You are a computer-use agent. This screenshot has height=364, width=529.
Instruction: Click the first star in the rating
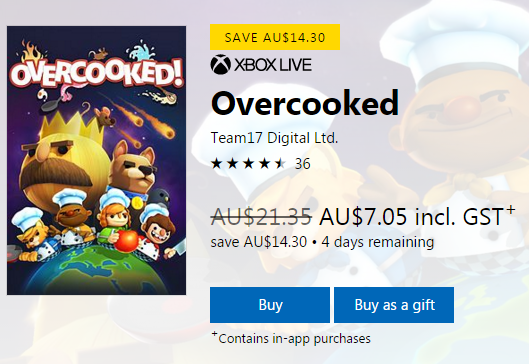tap(216, 164)
